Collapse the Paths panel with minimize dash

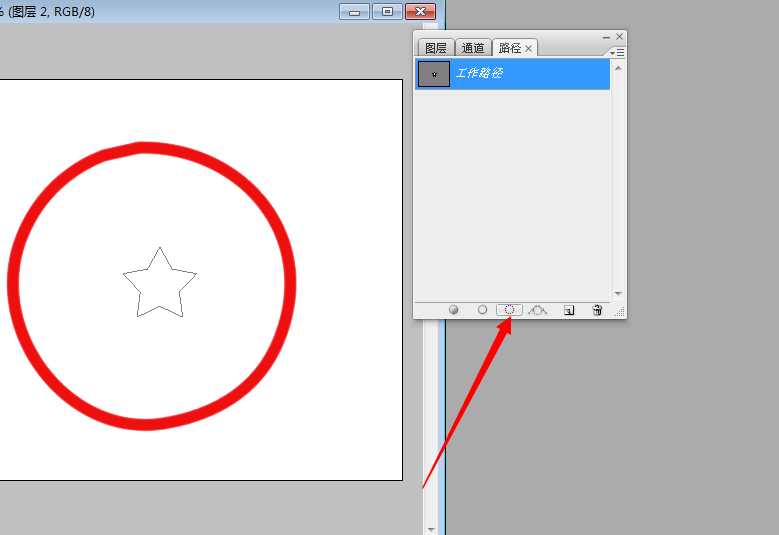606,37
